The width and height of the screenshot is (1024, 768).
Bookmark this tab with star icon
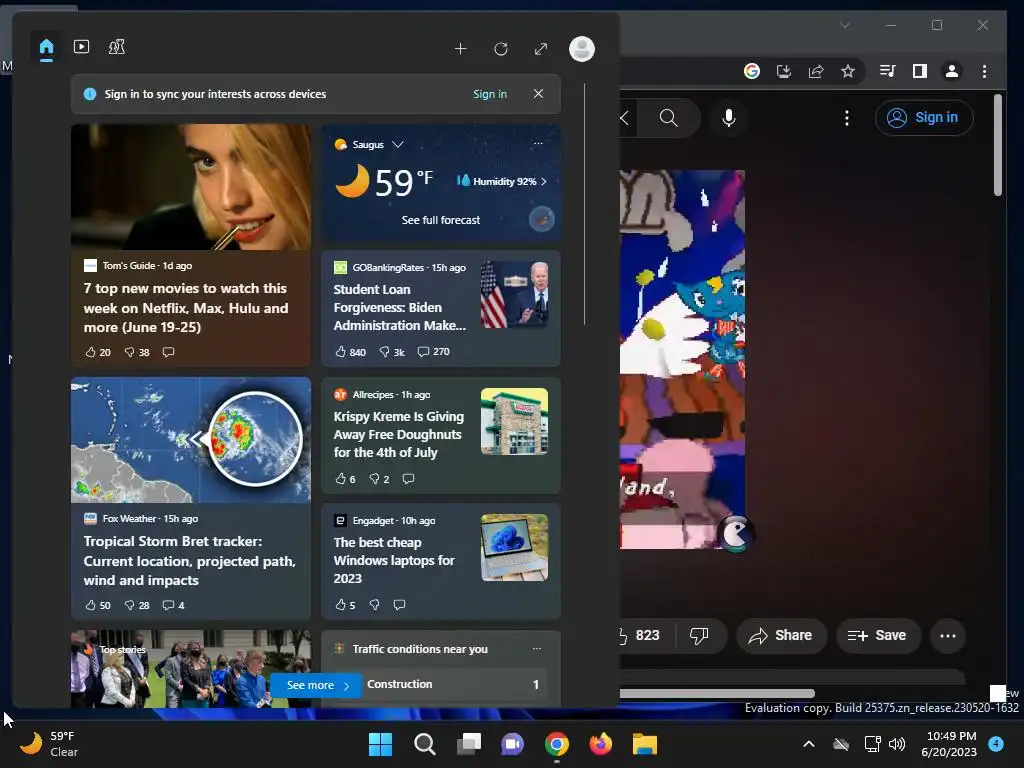(848, 71)
